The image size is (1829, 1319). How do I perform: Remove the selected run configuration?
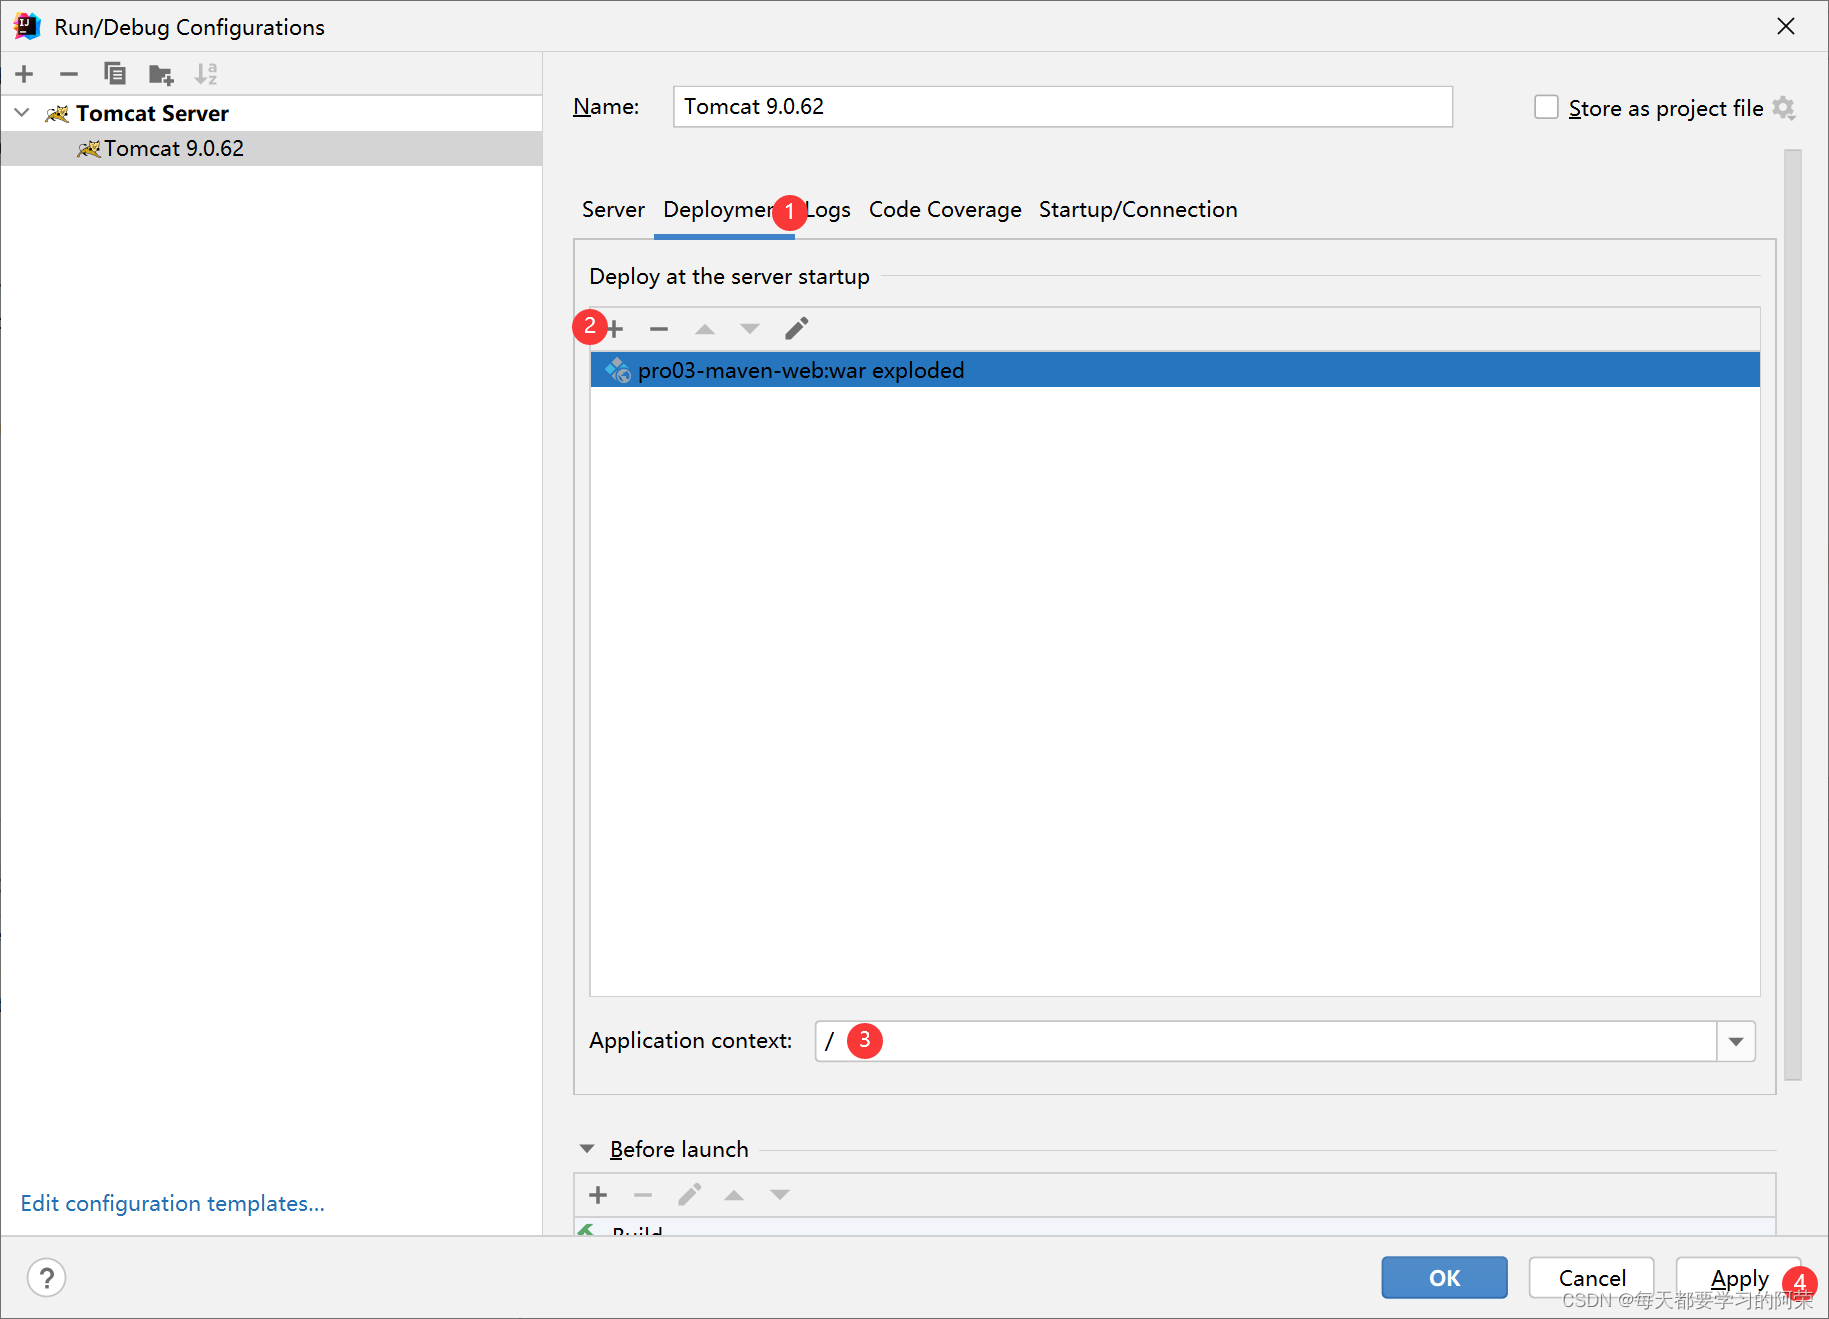point(69,74)
